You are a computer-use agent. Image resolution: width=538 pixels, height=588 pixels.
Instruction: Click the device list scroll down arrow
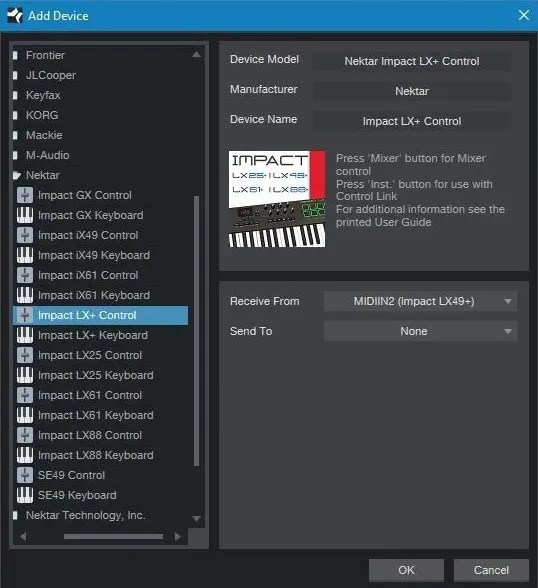[x=196, y=519]
